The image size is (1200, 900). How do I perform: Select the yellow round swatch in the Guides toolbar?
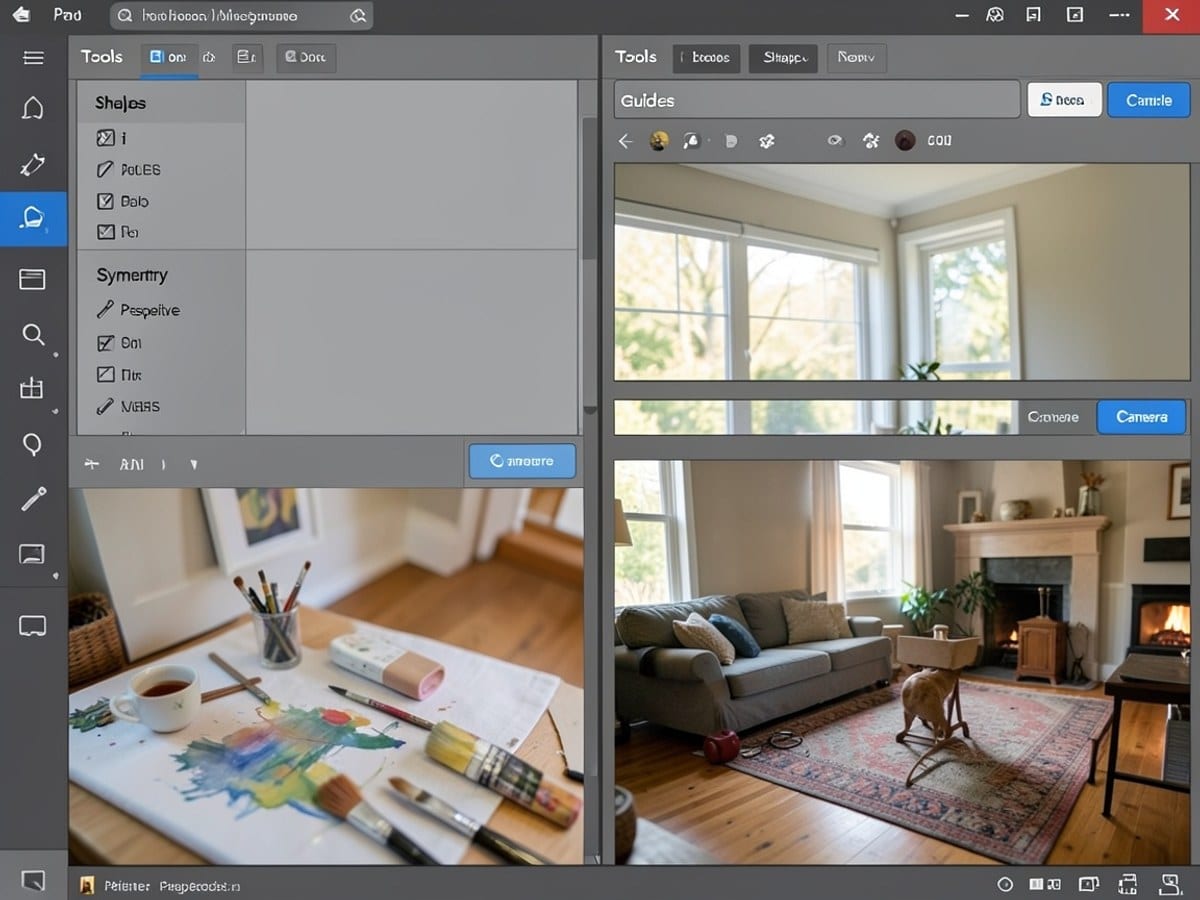click(x=659, y=141)
